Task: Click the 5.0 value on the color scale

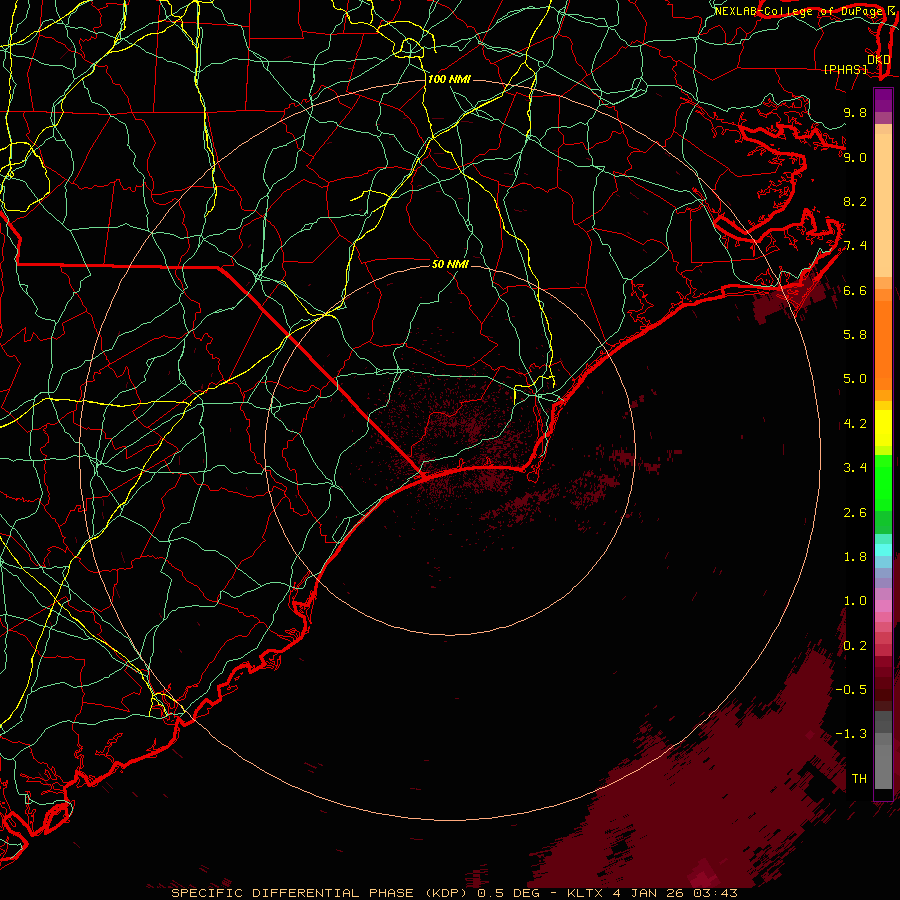Action: pyautogui.click(x=855, y=379)
